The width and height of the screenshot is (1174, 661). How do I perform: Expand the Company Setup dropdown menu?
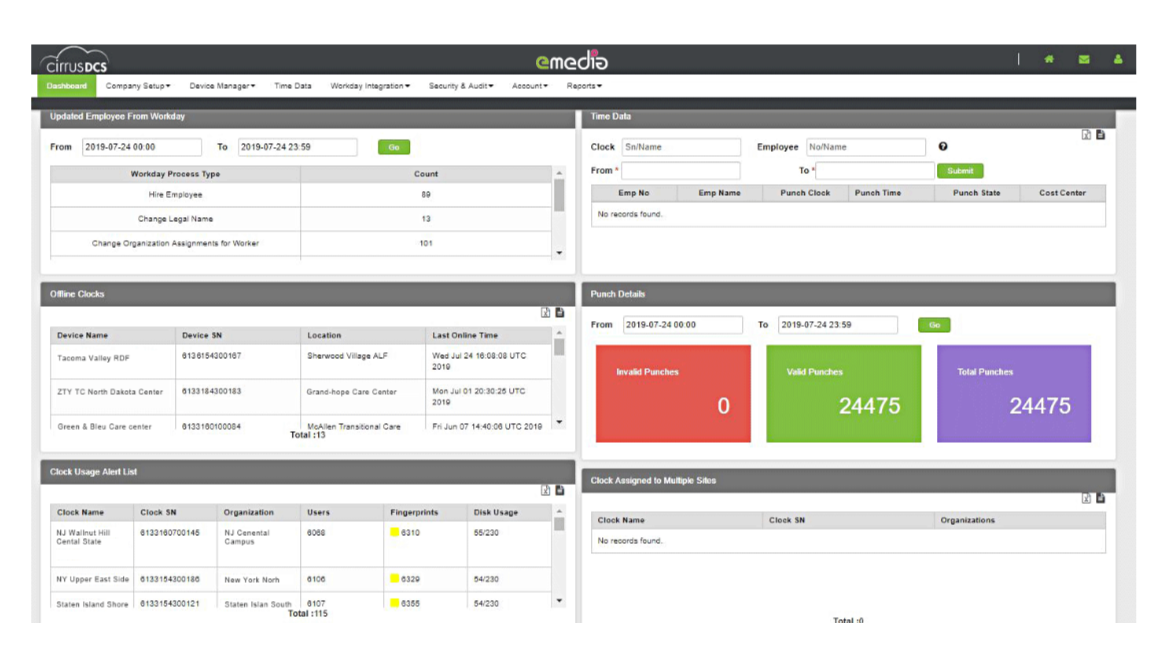click(x=137, y=86)
